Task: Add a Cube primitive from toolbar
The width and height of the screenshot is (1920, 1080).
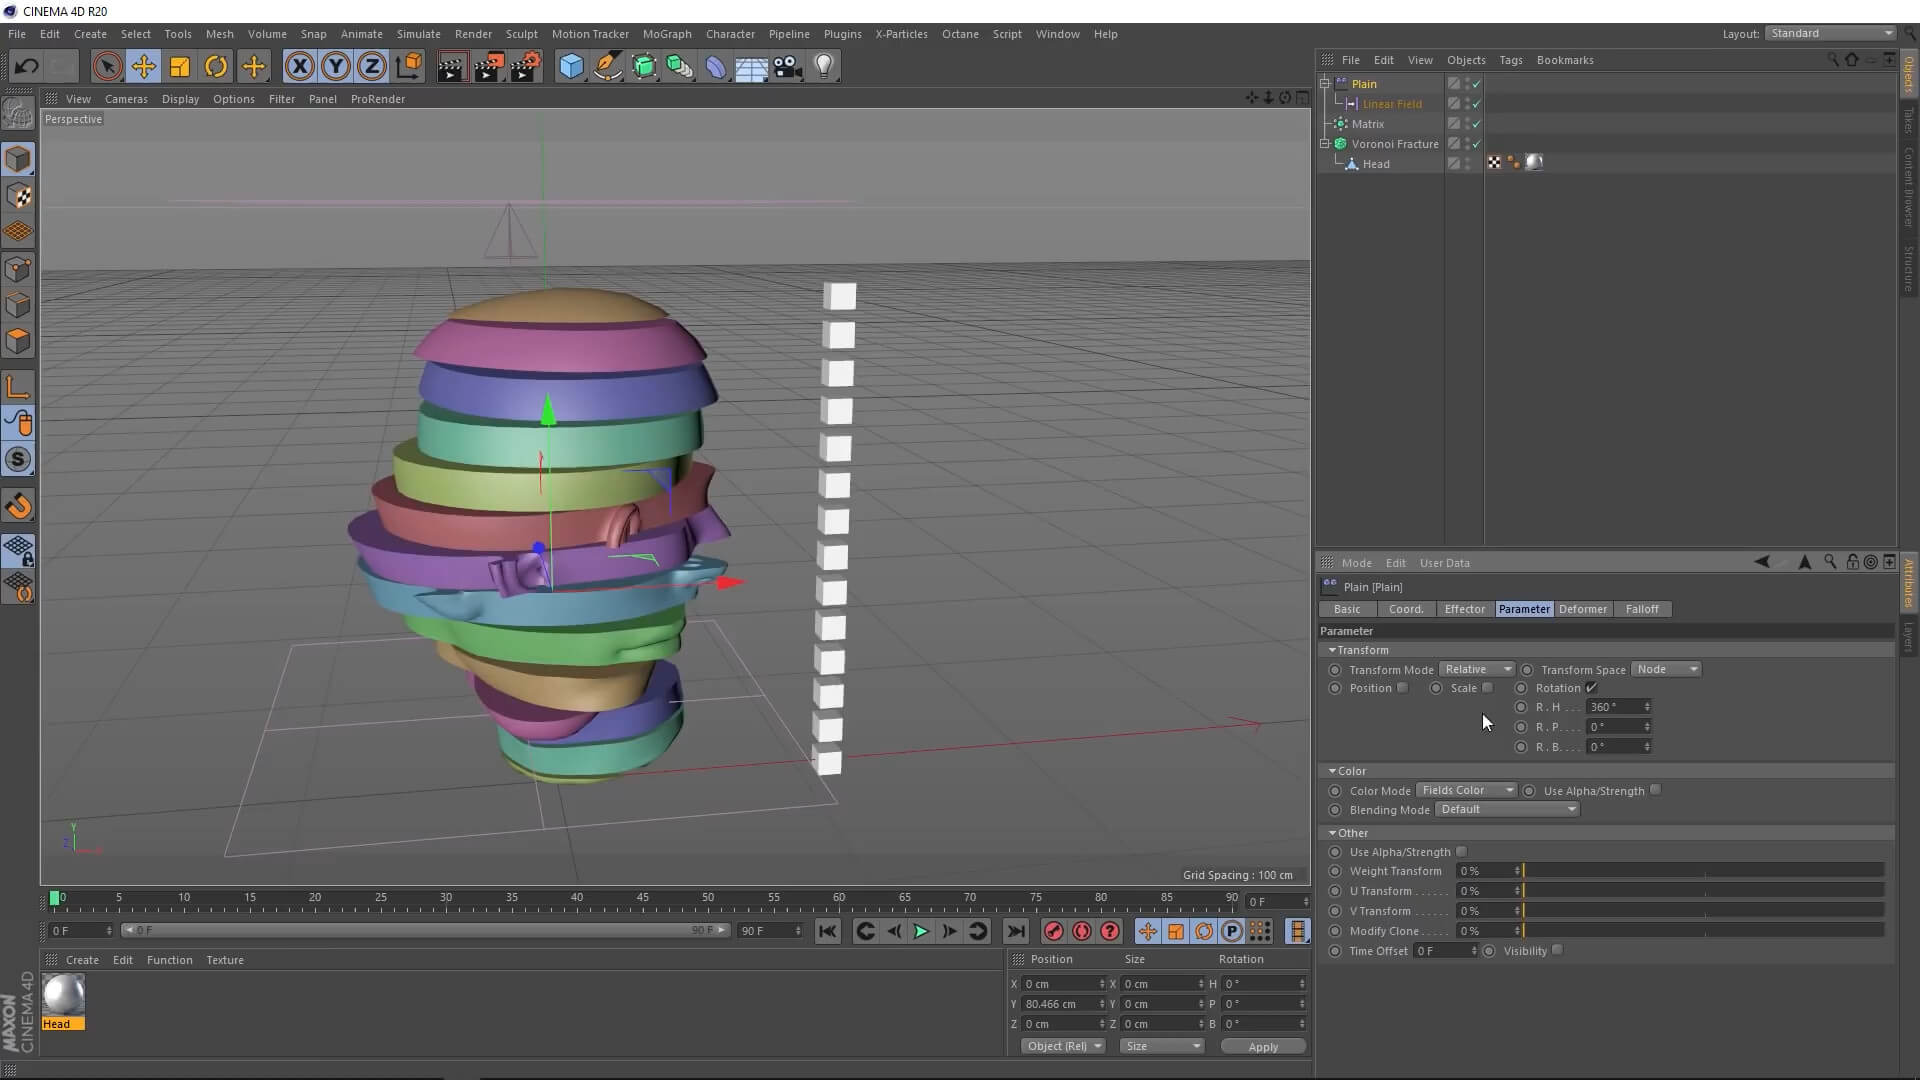Action: [x=571, y=67]
